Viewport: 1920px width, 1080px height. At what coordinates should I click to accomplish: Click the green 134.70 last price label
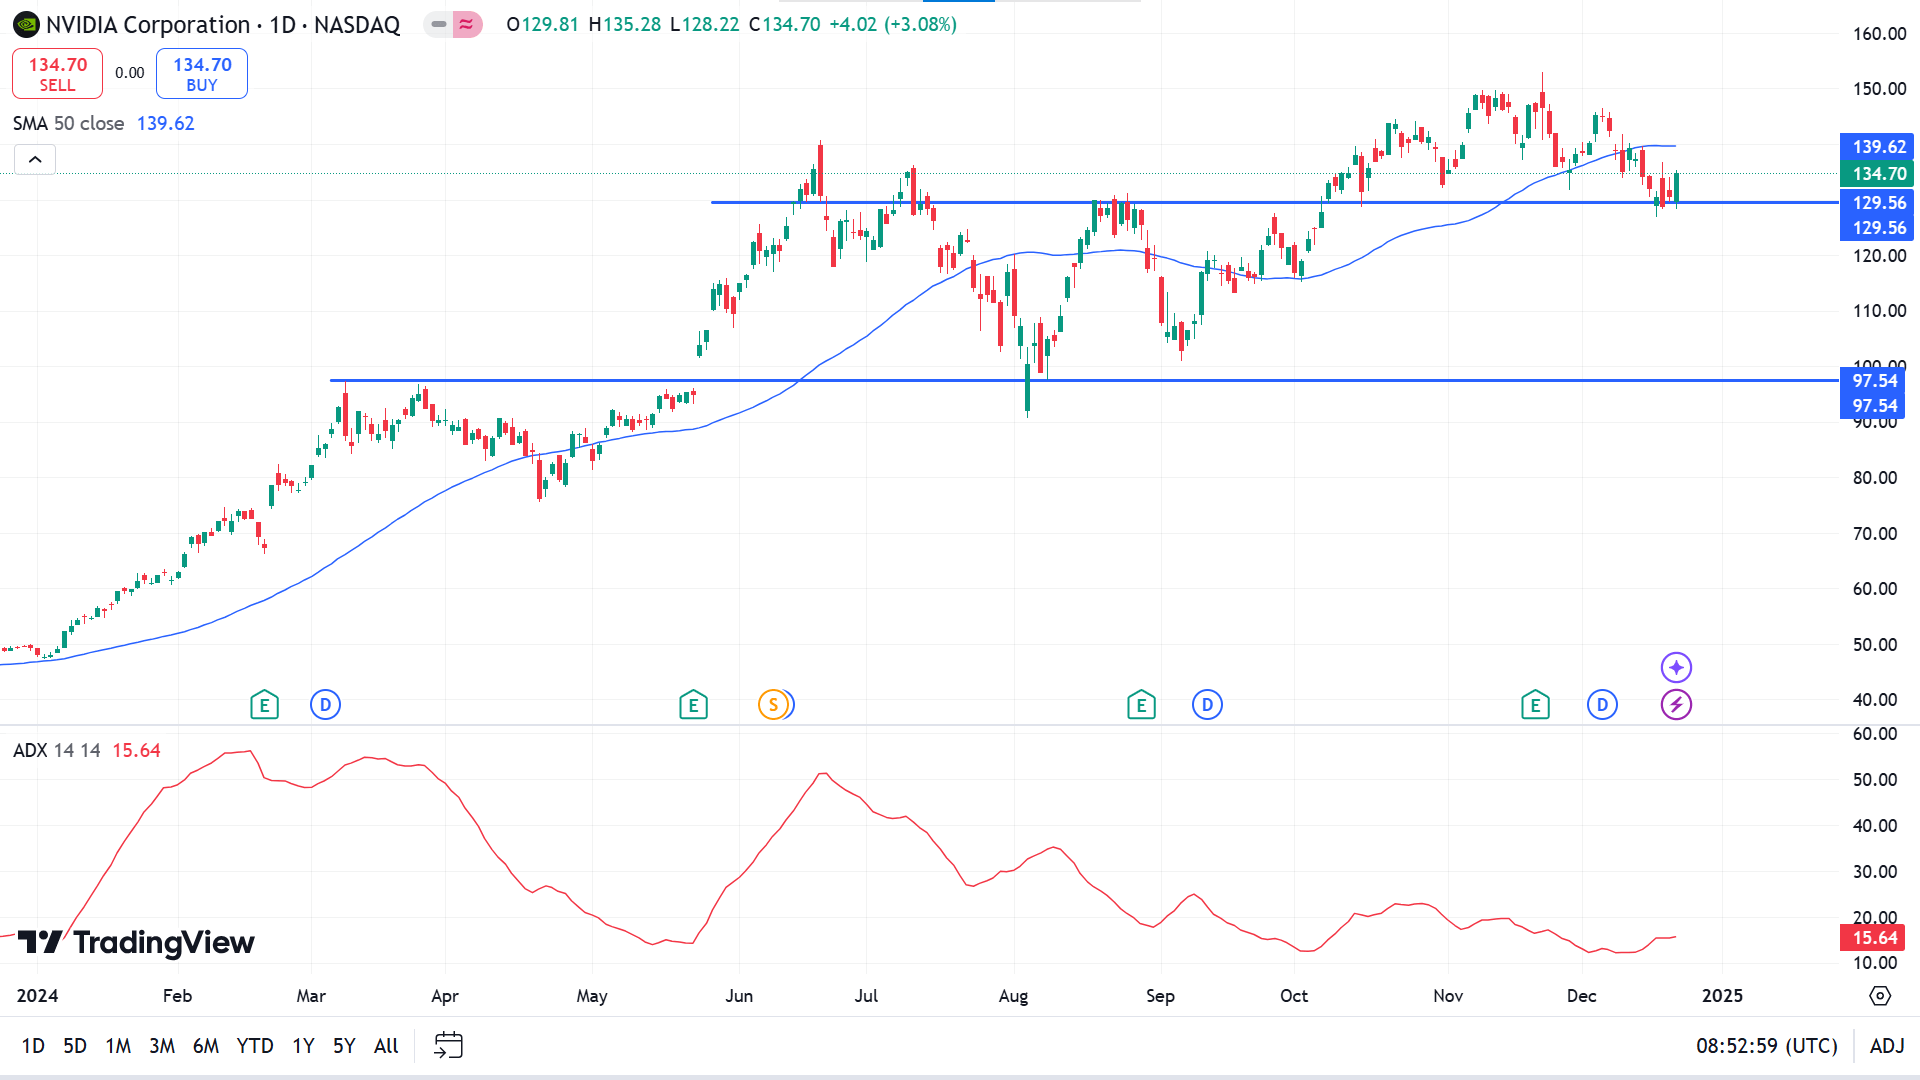[1879, 173]
